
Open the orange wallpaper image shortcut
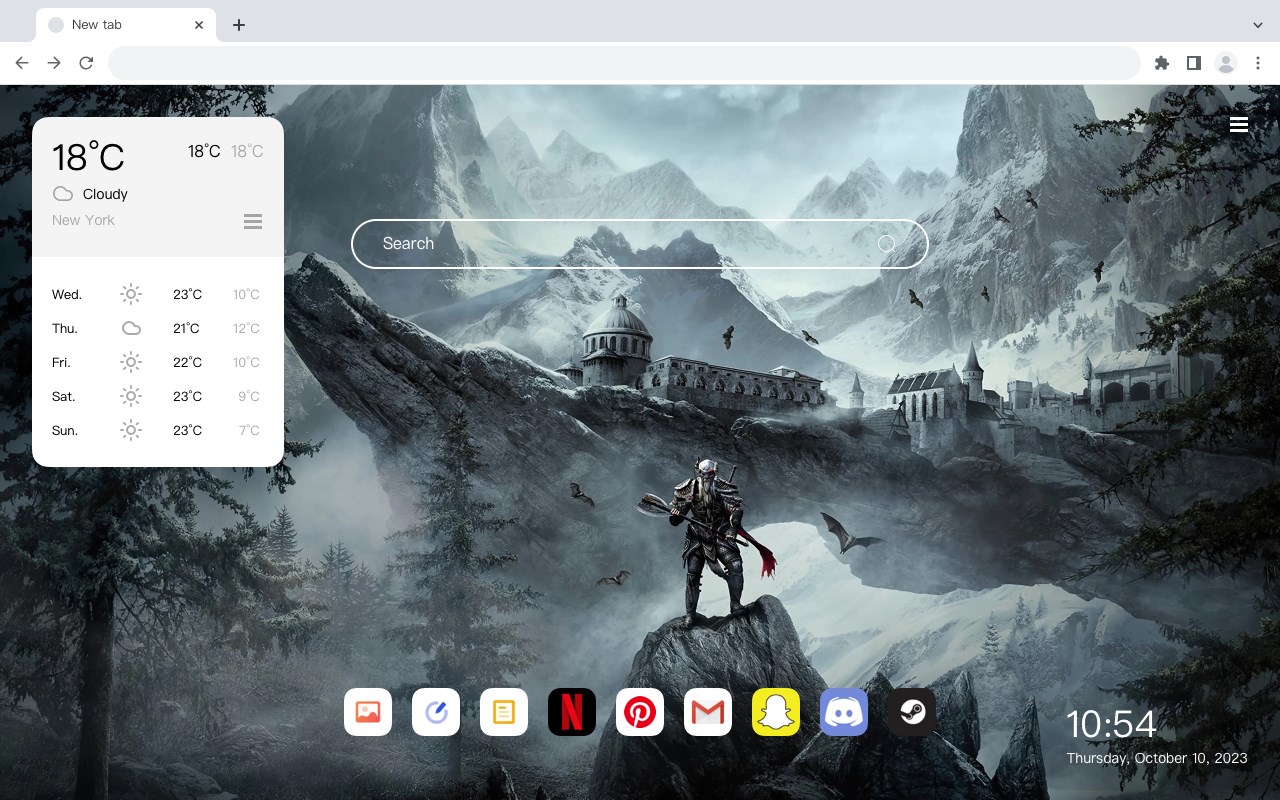click(368, 712)
